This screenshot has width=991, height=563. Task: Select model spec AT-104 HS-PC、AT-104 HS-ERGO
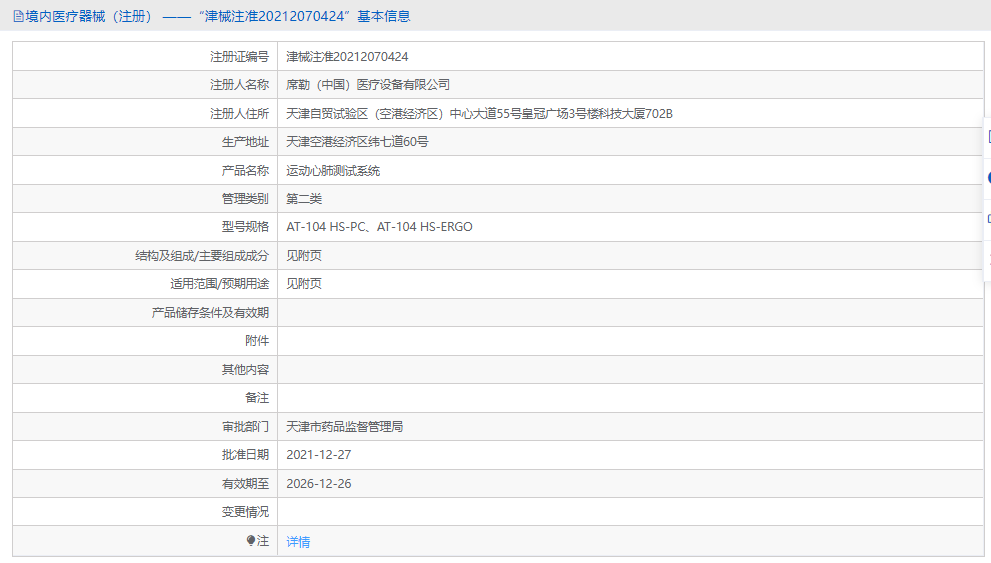tap(379, 227)
